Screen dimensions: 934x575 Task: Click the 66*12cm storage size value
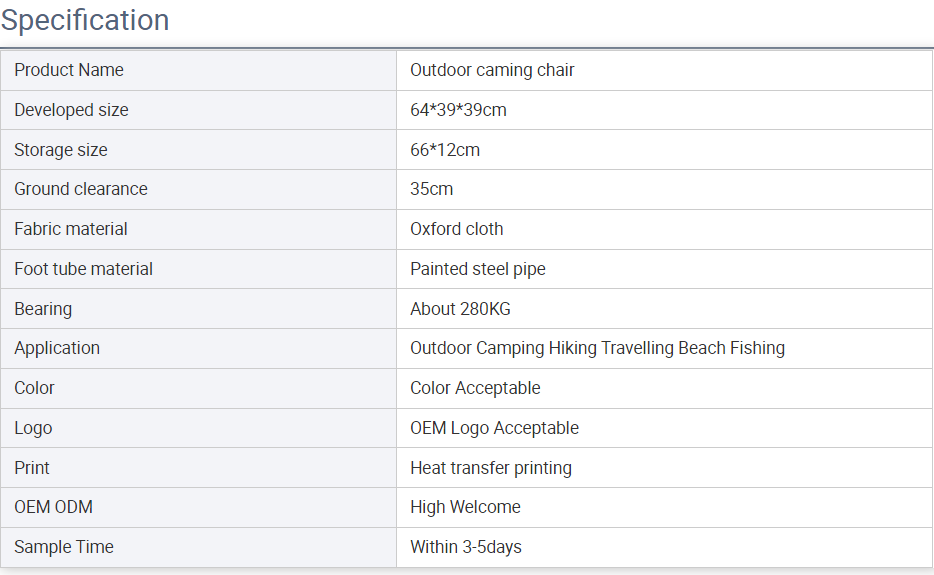tap(445, 150)
